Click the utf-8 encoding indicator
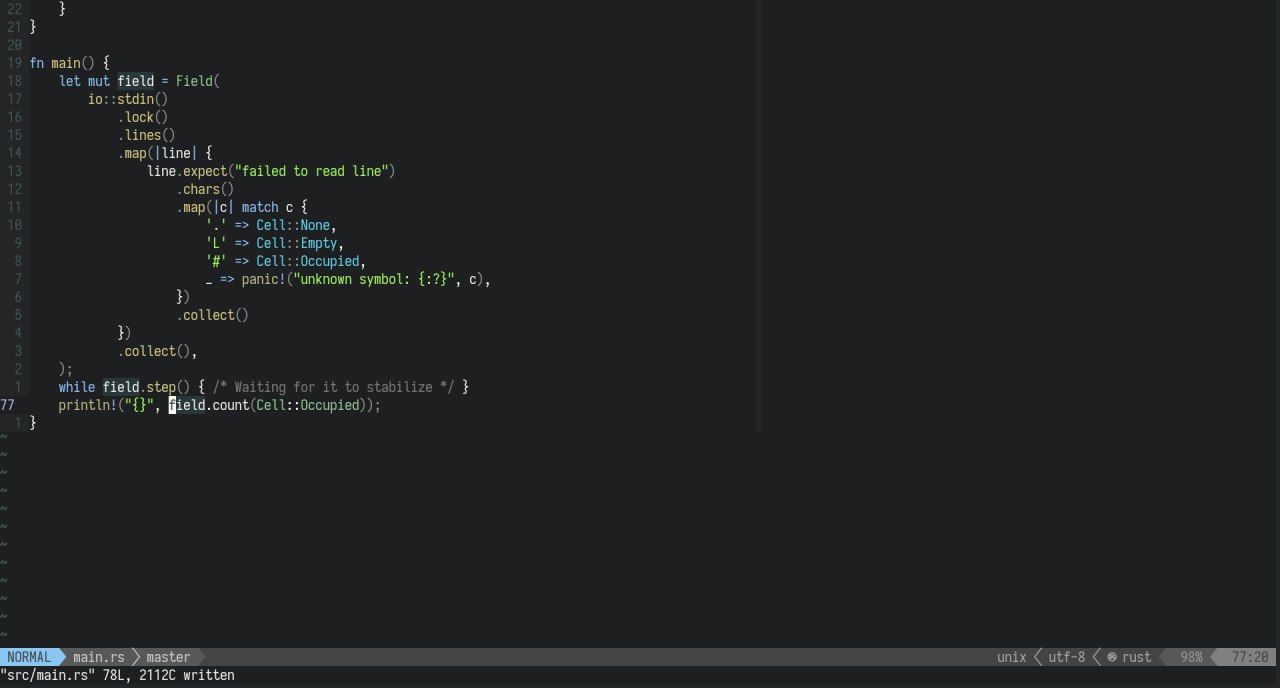This screenshot has width=1280, height=688. 1066,657
